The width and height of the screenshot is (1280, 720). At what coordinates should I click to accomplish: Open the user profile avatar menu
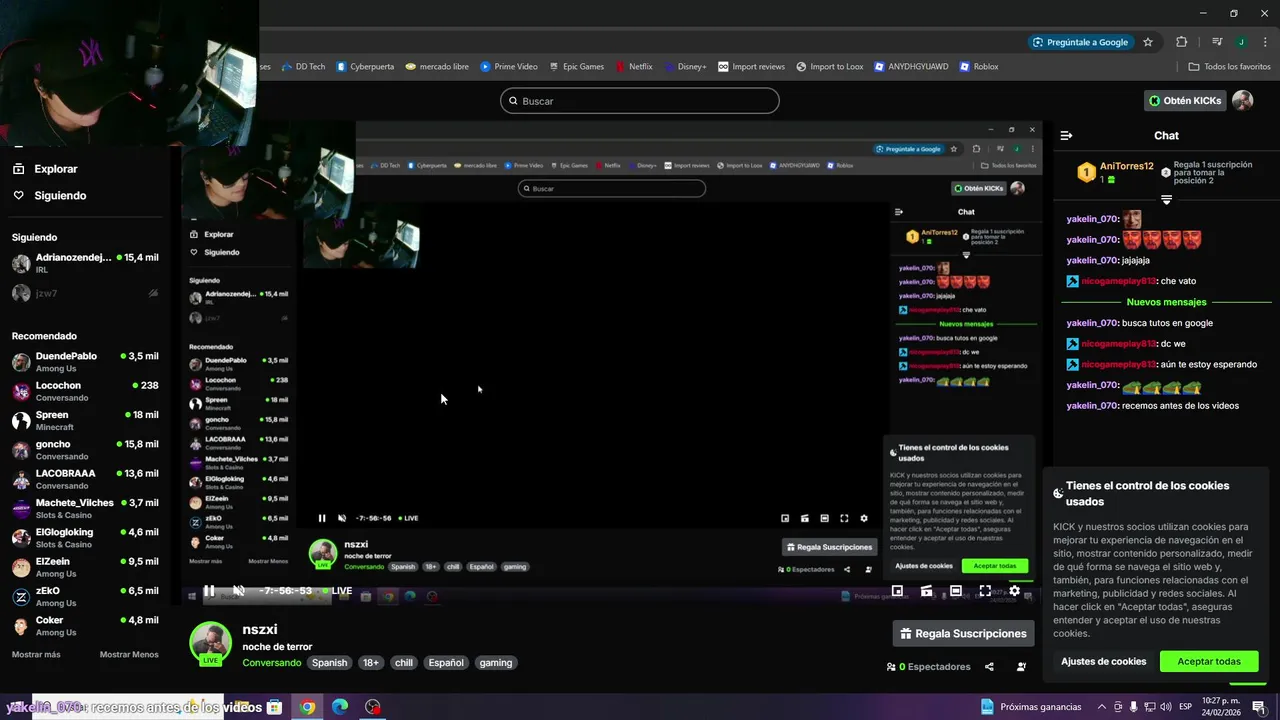click(x=1242, y=101)
